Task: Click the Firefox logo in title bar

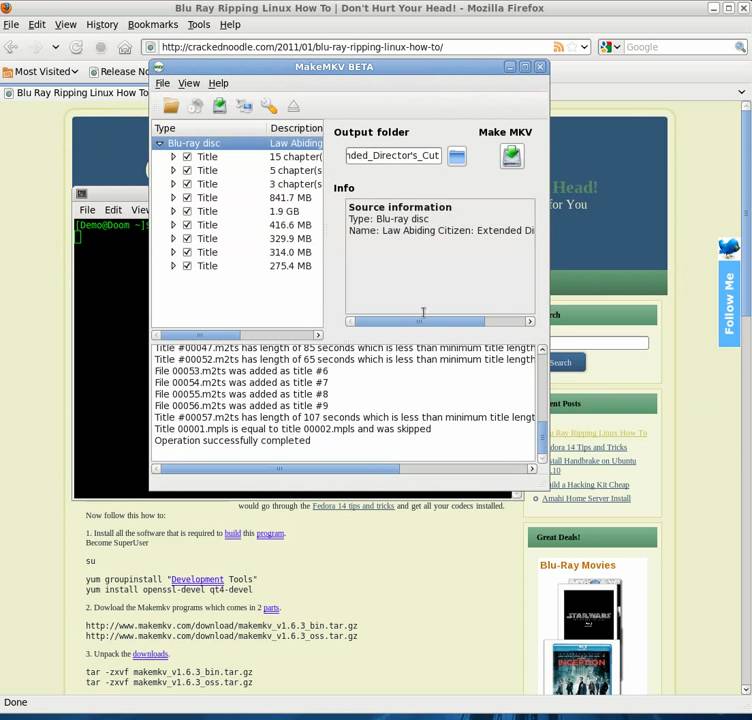Action: [6, 7]
